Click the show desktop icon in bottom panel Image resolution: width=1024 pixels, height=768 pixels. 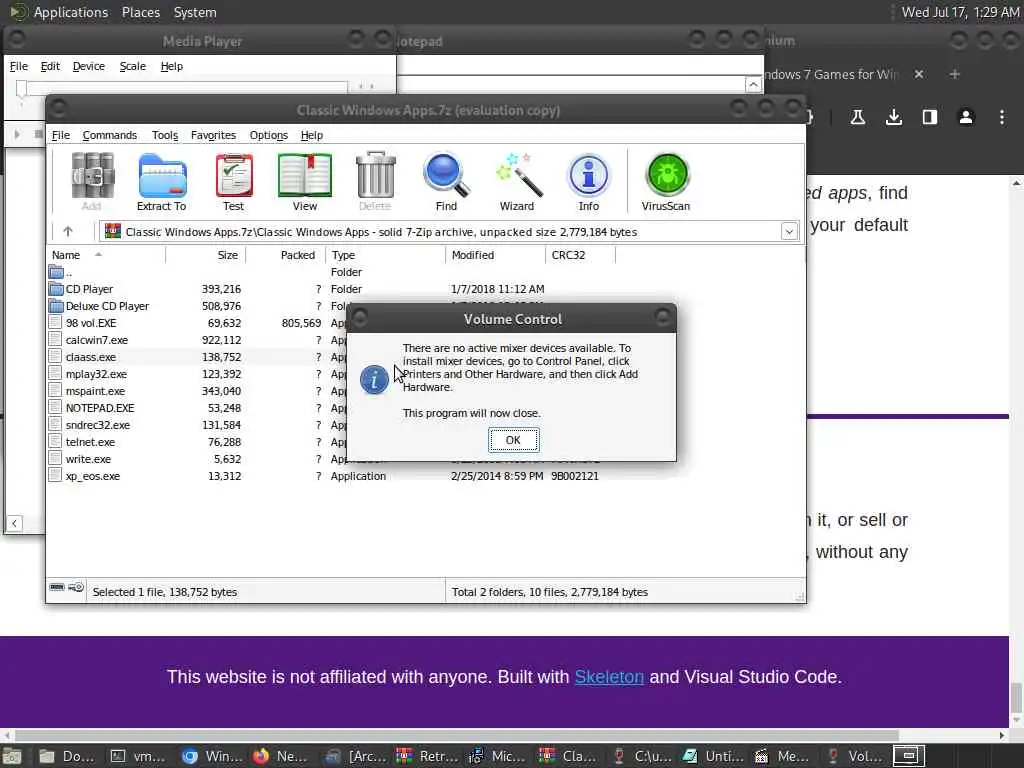pos(12,756)
